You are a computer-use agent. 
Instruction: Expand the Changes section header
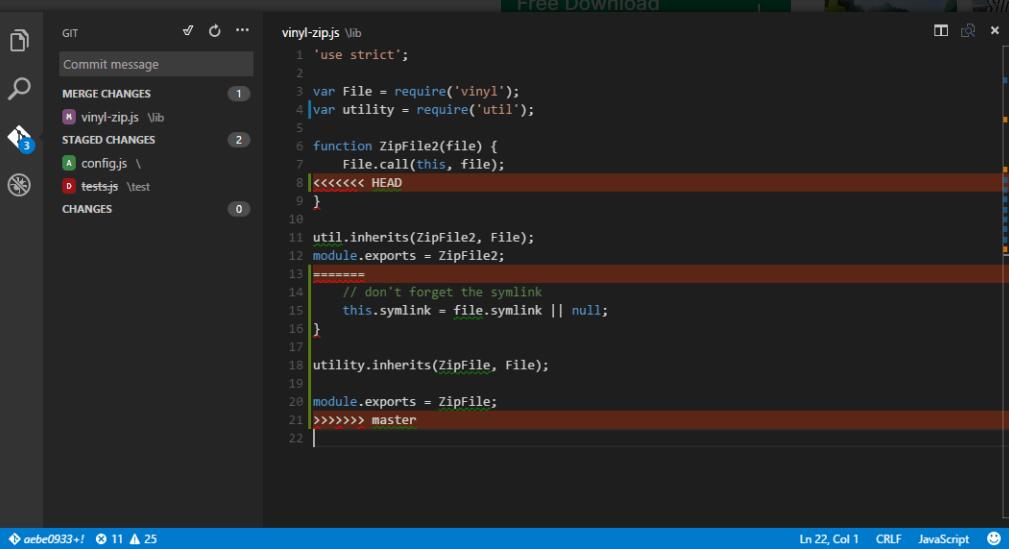pyautogui.click(x=87, y=209)
